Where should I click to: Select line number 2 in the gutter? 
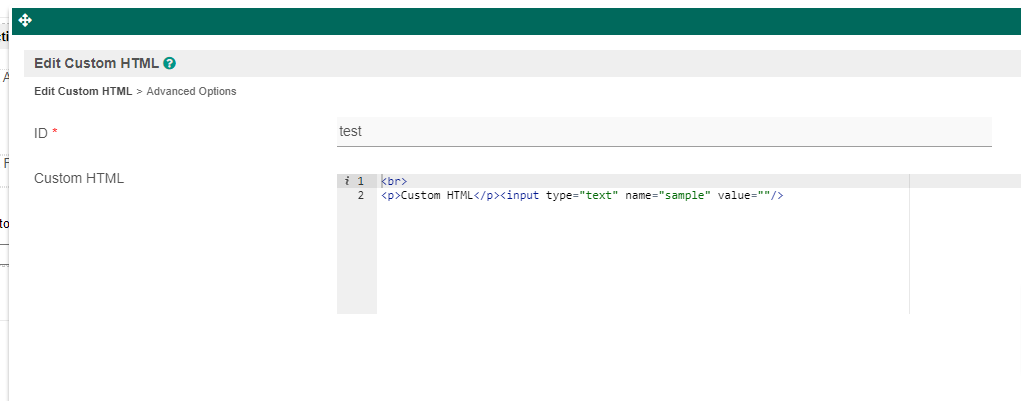(360, 196)
